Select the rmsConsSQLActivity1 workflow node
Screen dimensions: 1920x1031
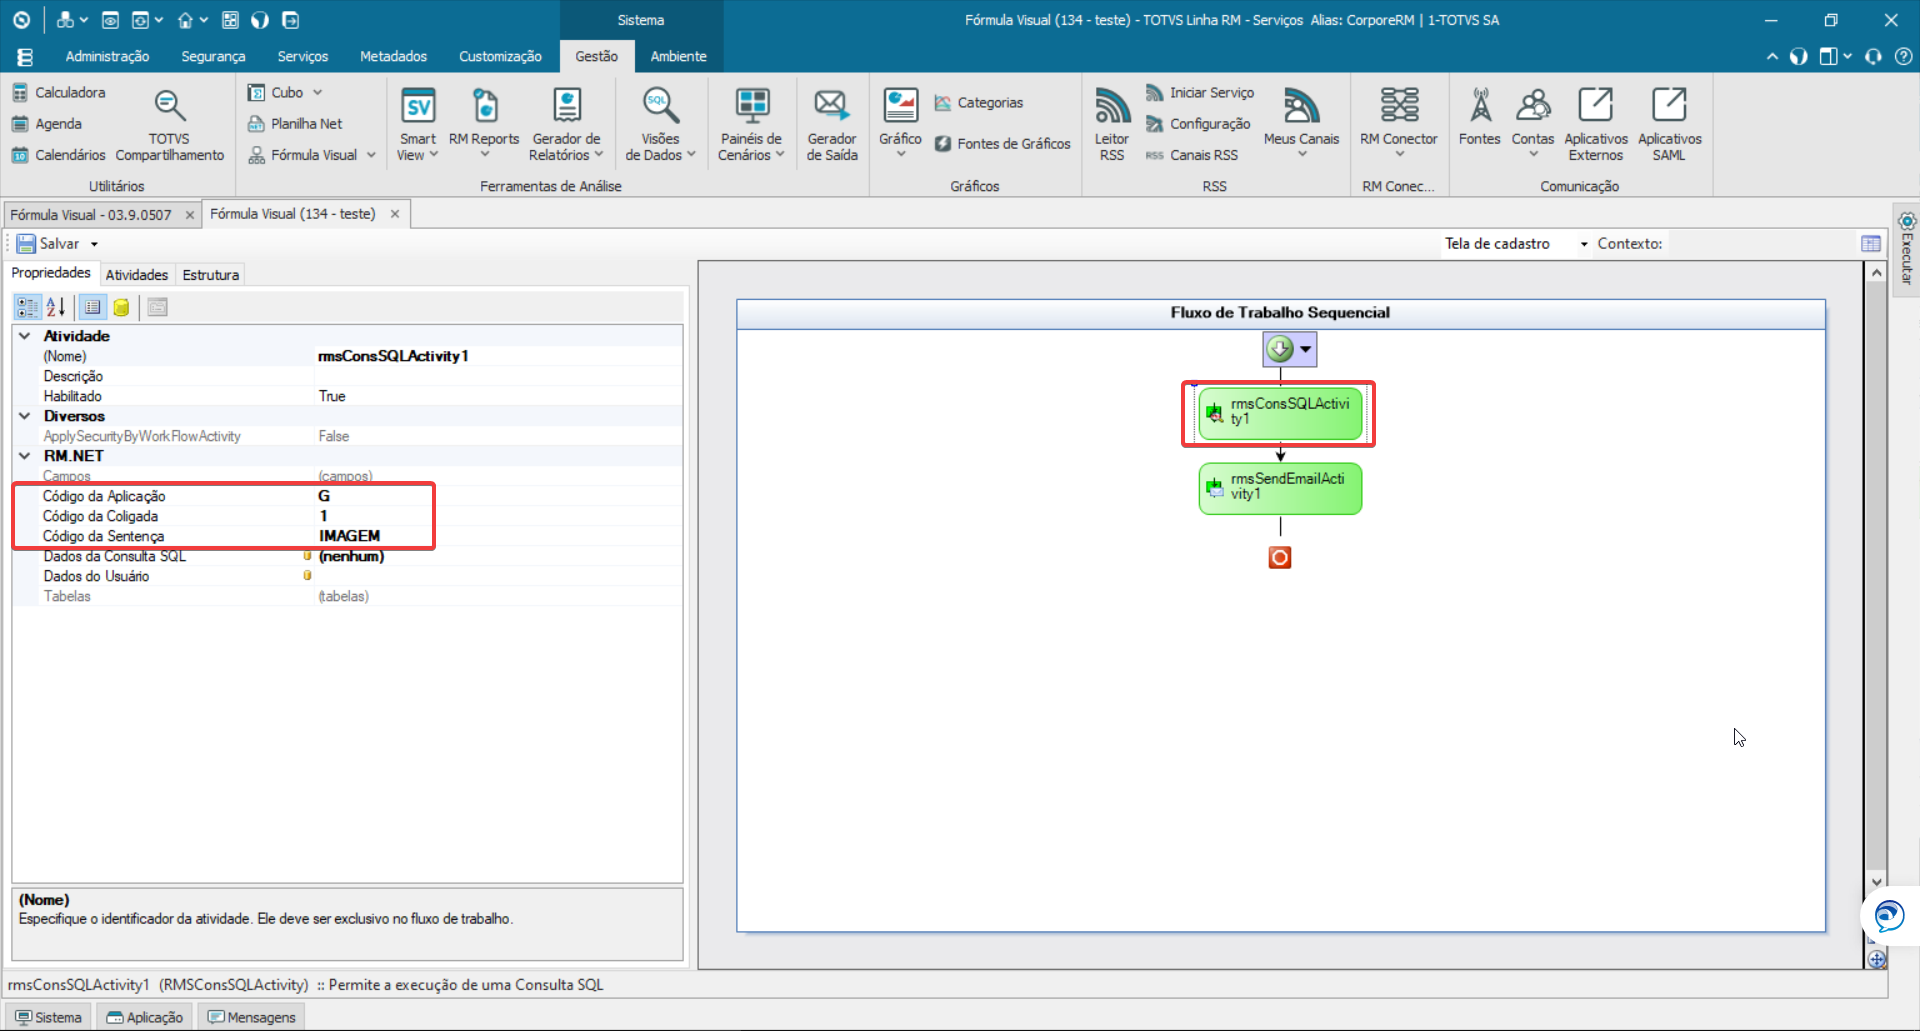click(x=1280, y=413)
